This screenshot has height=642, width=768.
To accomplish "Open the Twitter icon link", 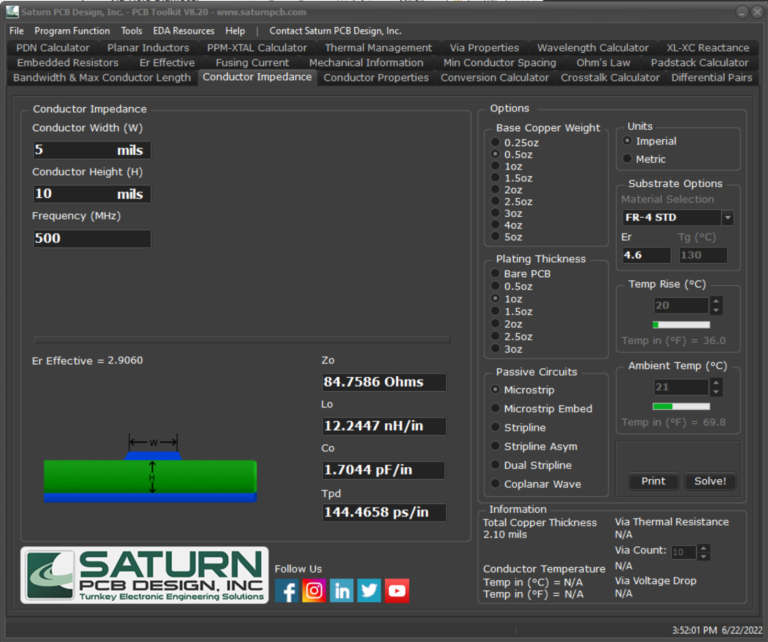I will (369, 591).
